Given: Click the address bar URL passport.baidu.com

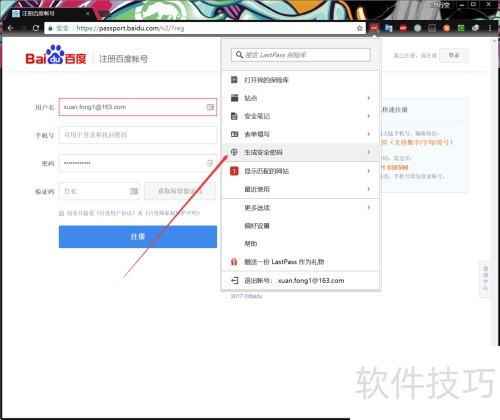Looking at the screenshot, I should pos(130,28).
